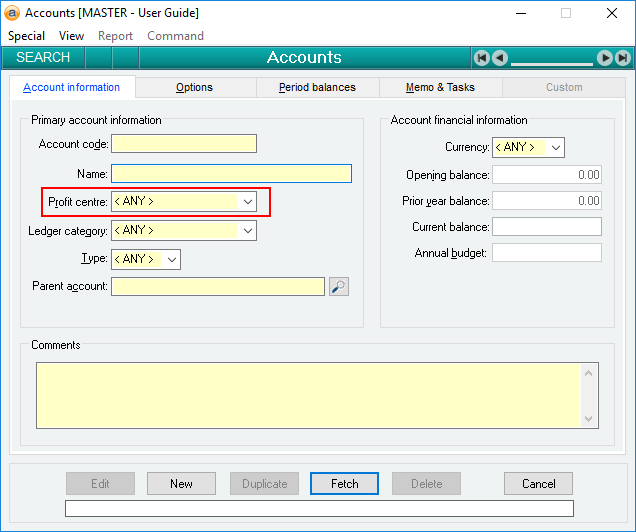Switch to the Options tab

coord(194,88)
